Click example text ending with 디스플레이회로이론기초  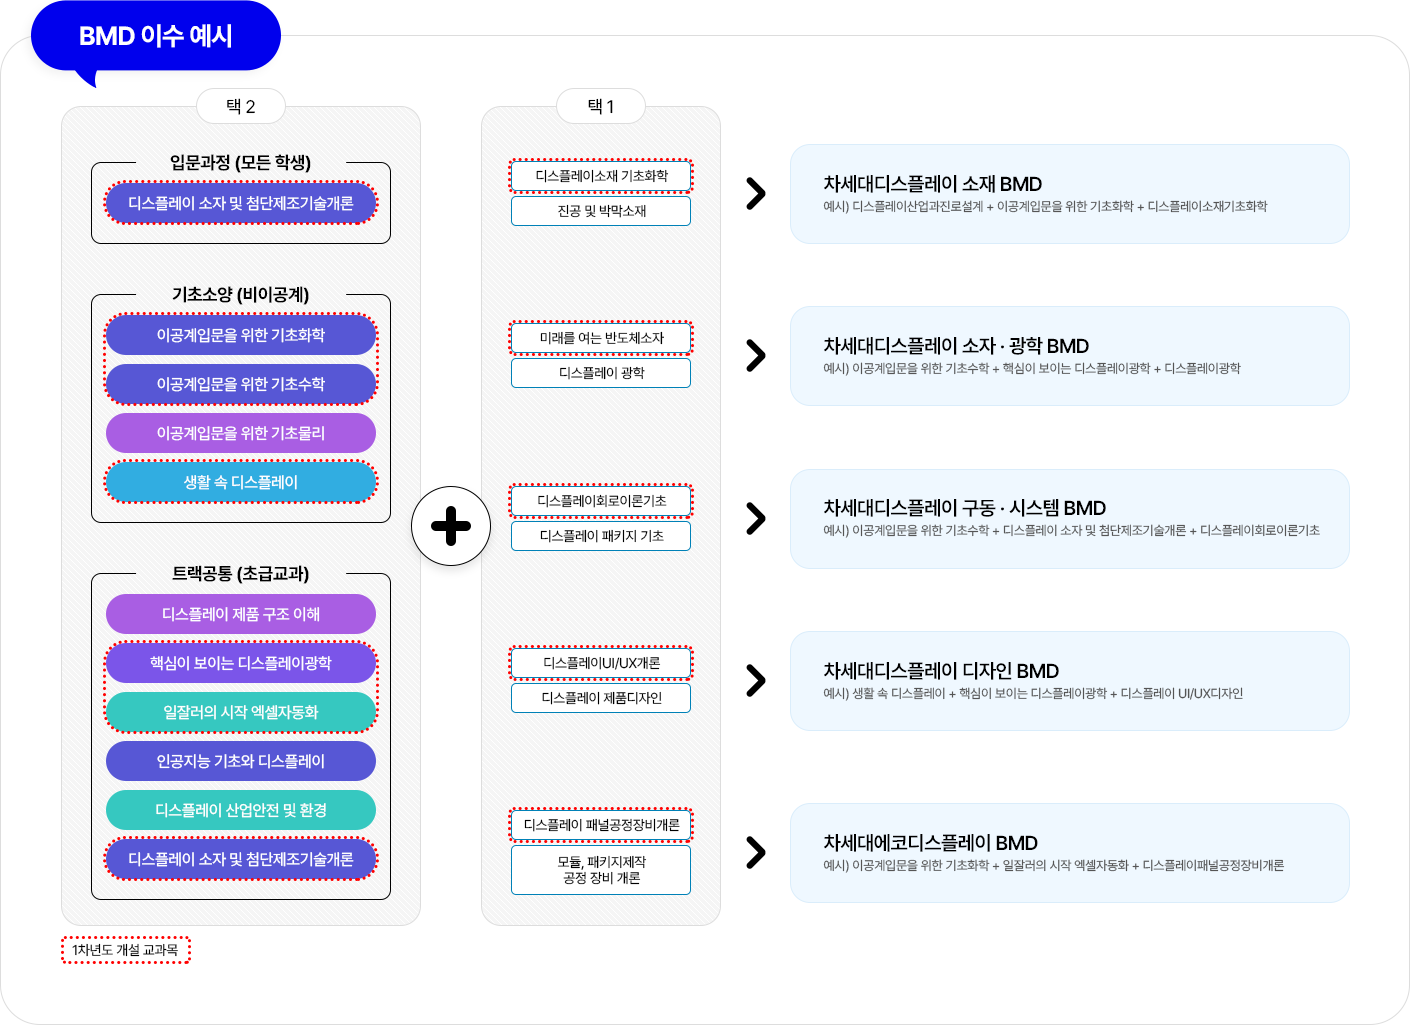click(x=1071, y=531)
